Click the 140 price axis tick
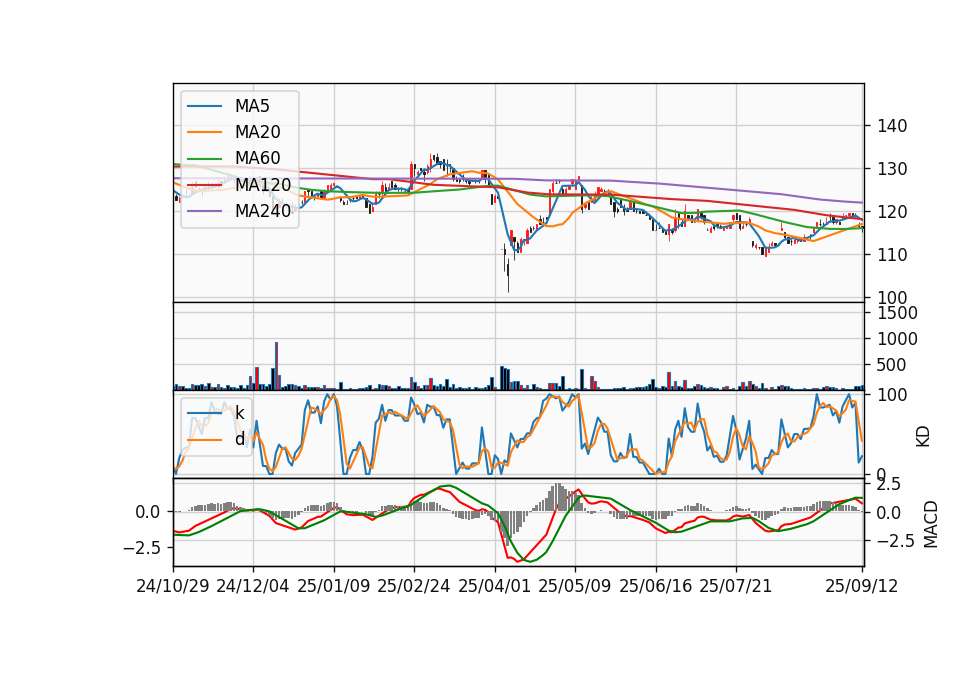This screenshot has height=690, width=960. (x=892, y=126)
